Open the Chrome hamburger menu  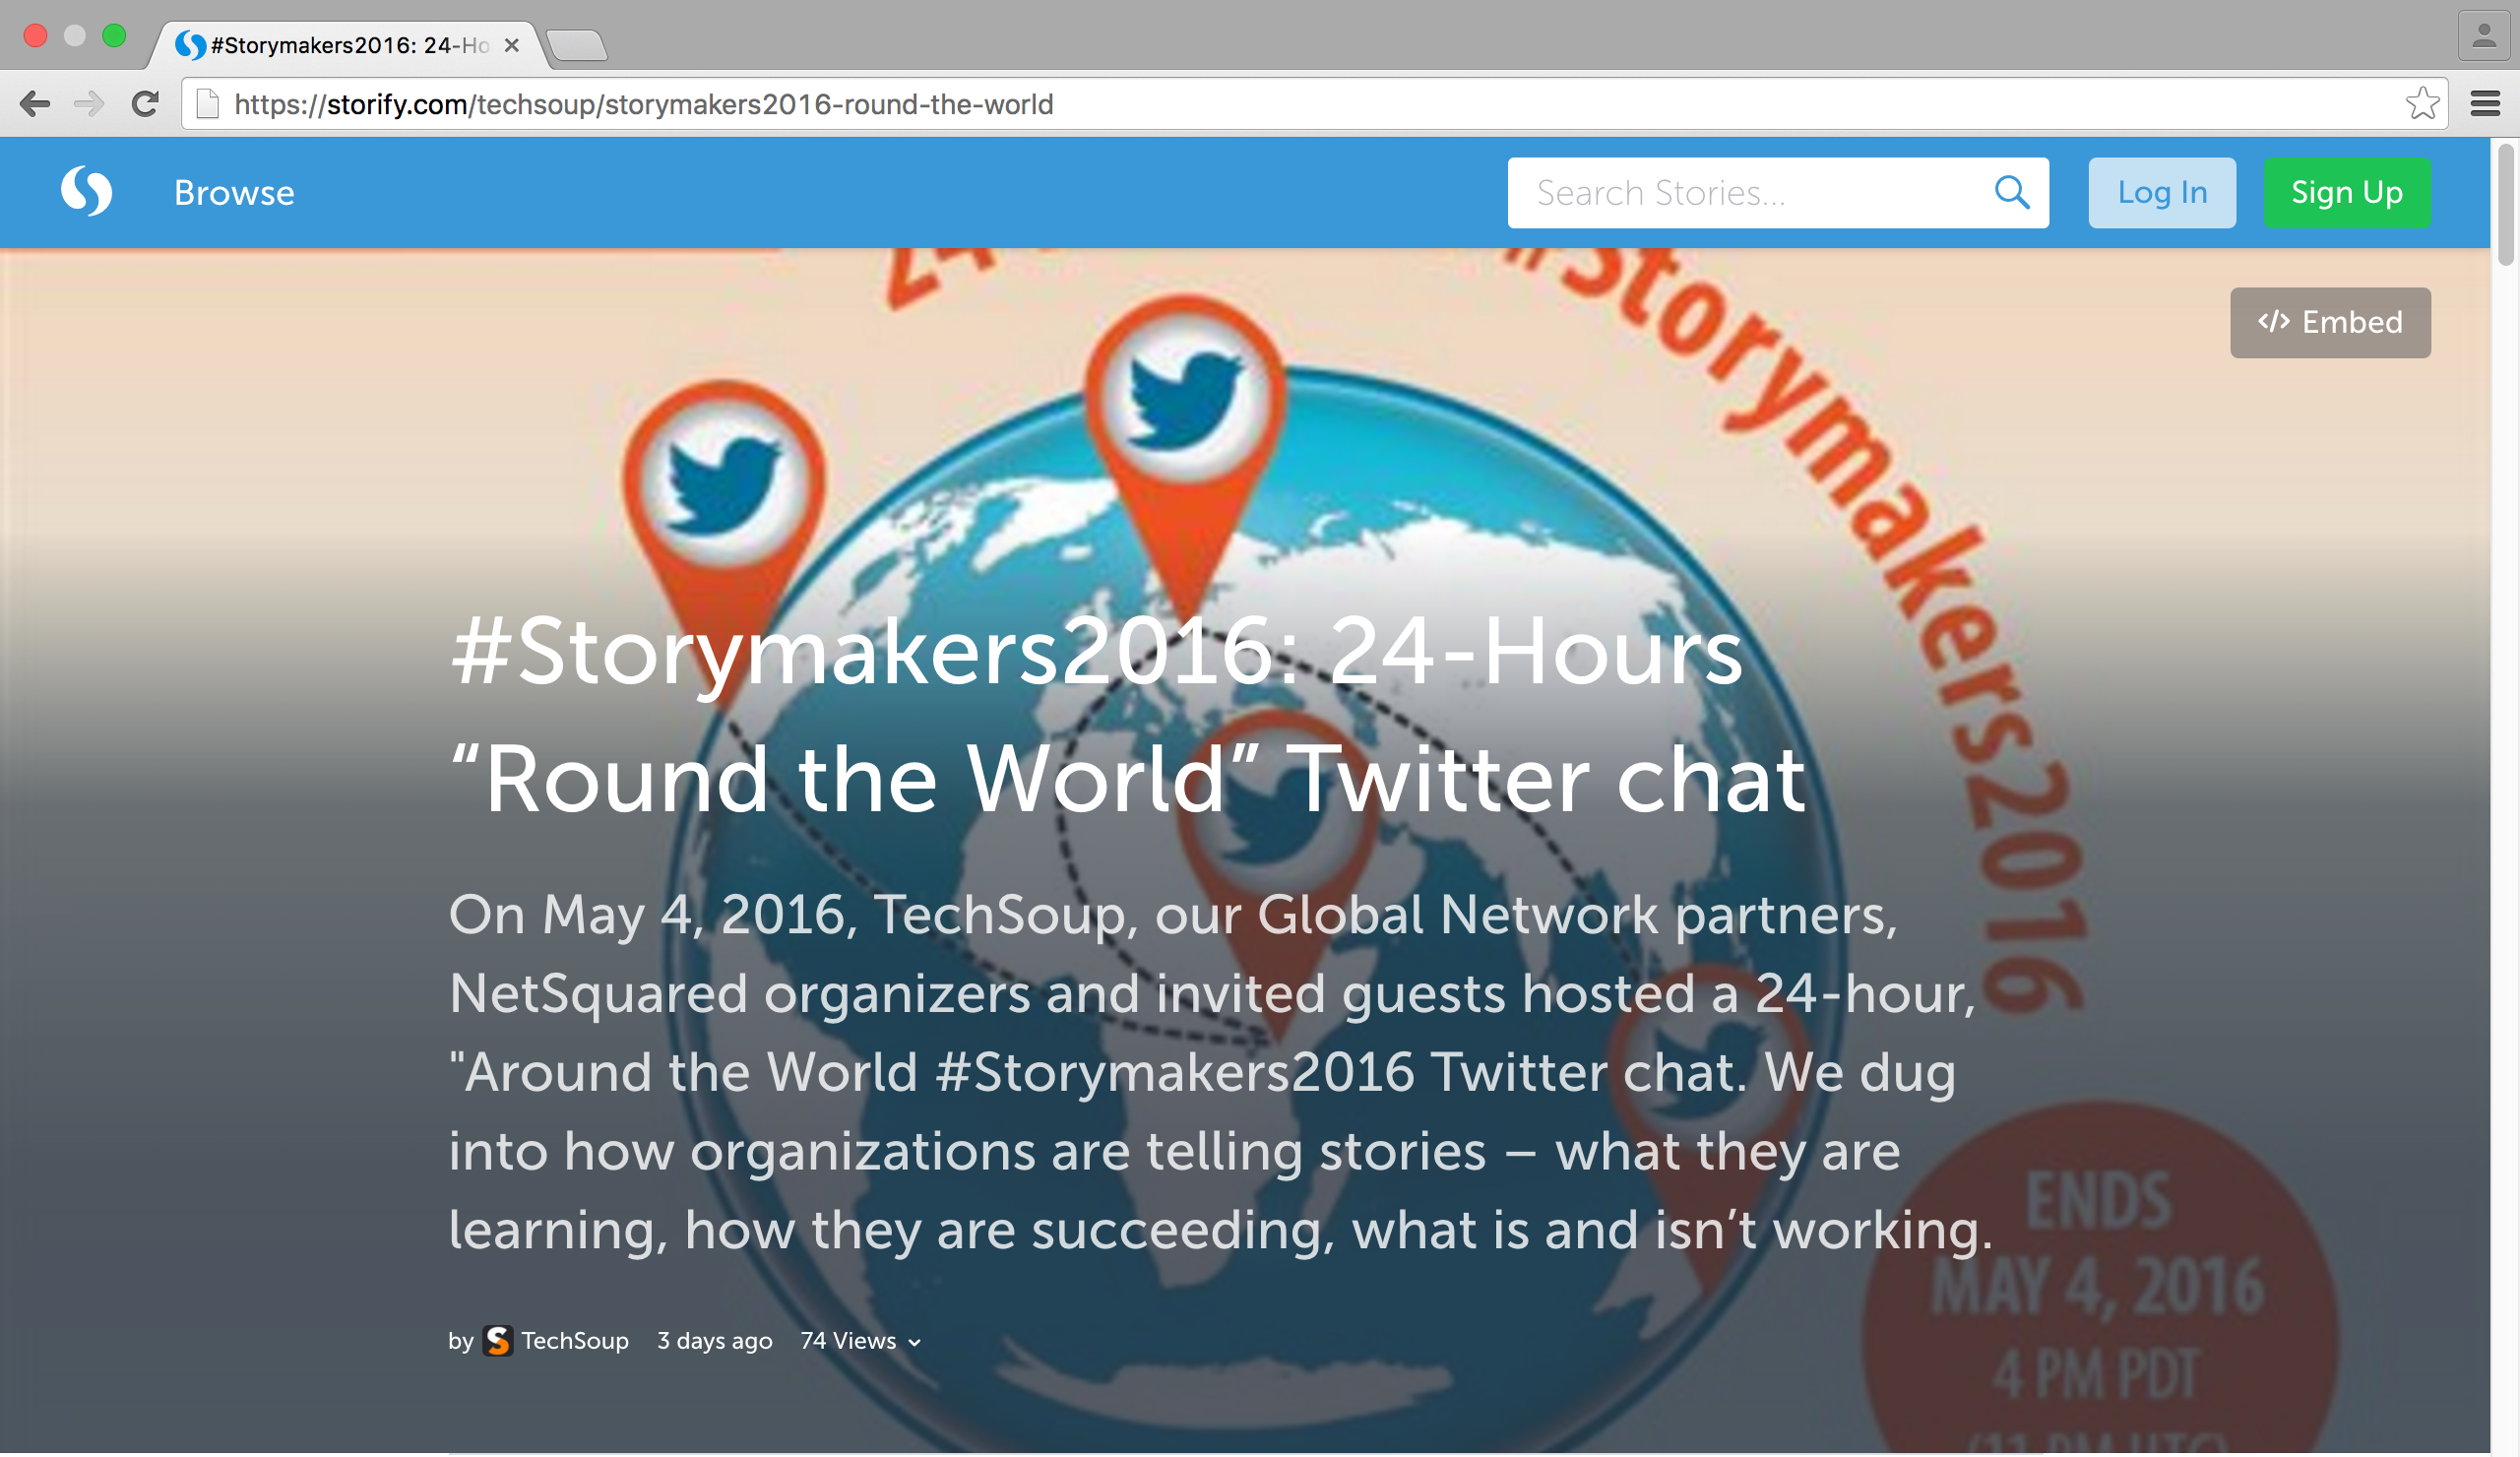(x=2485, y=103)
